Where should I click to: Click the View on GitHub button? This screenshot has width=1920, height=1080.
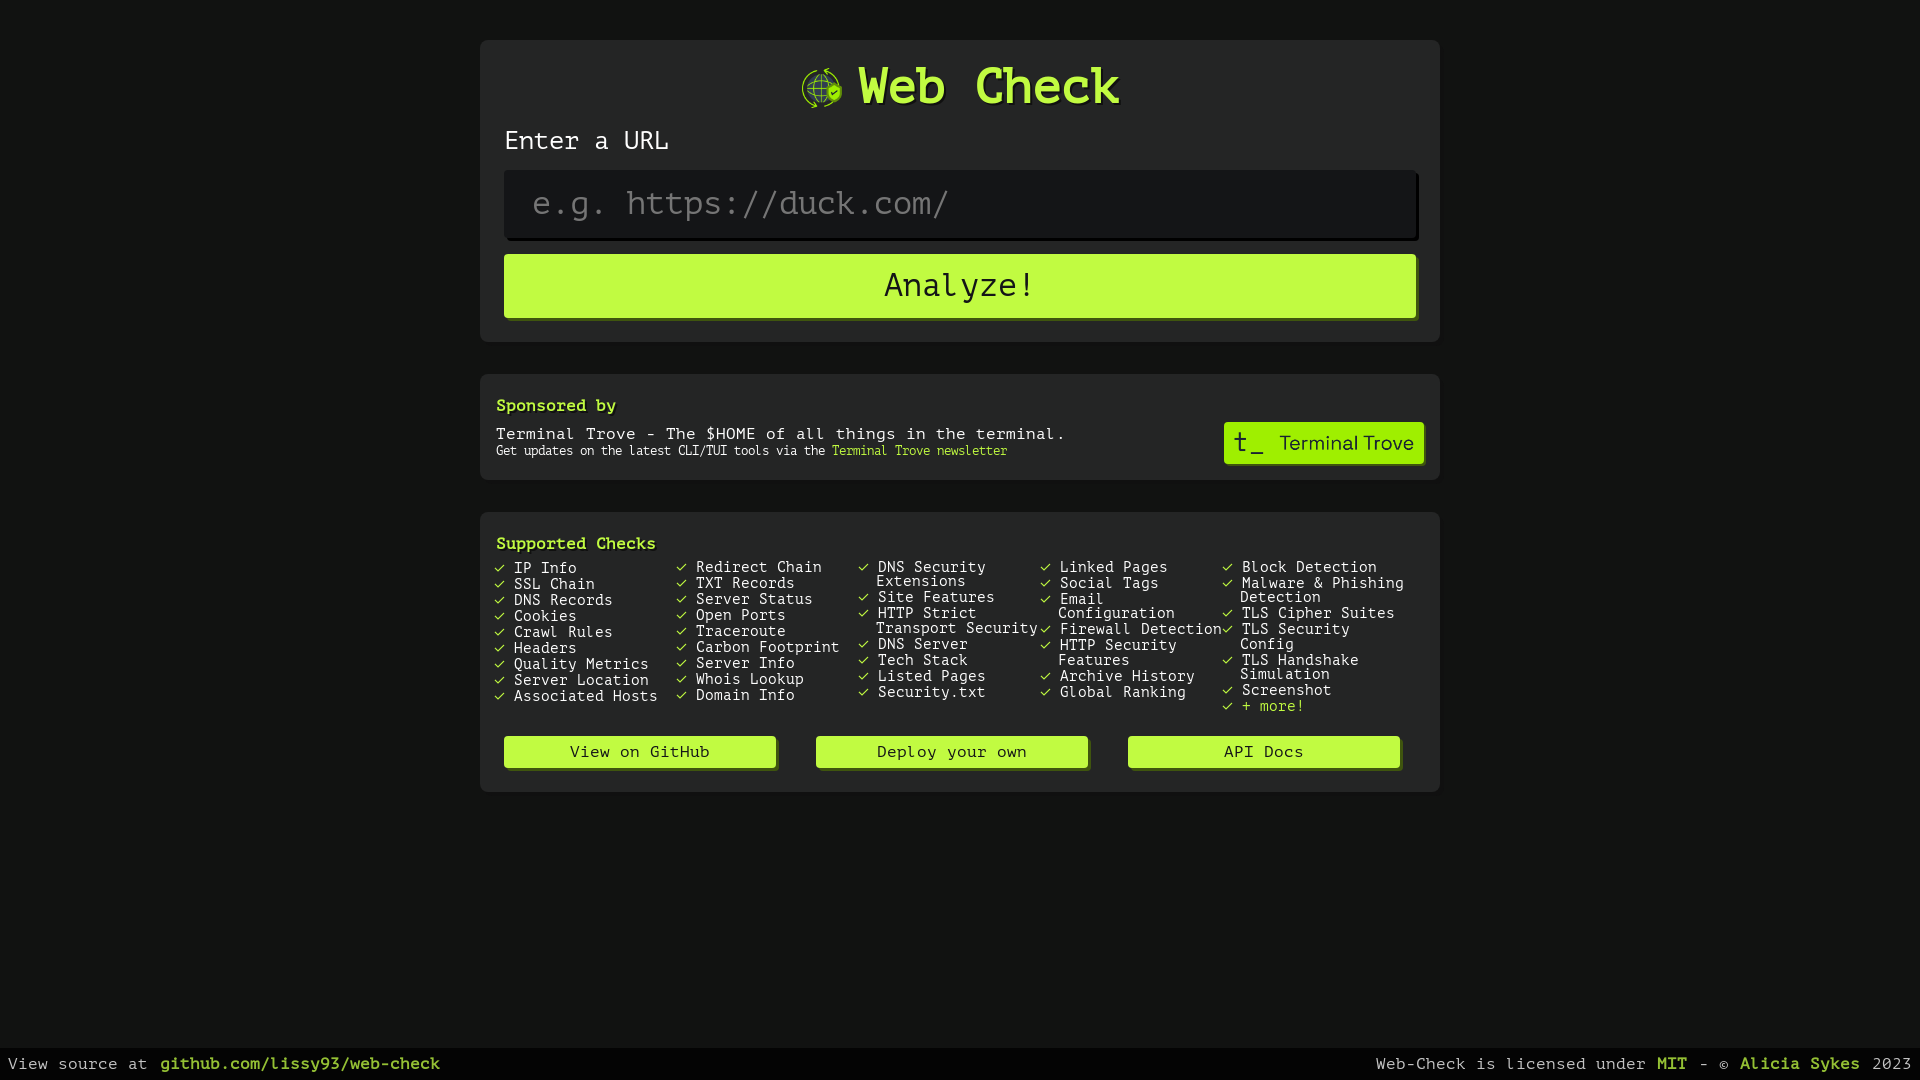640,752
